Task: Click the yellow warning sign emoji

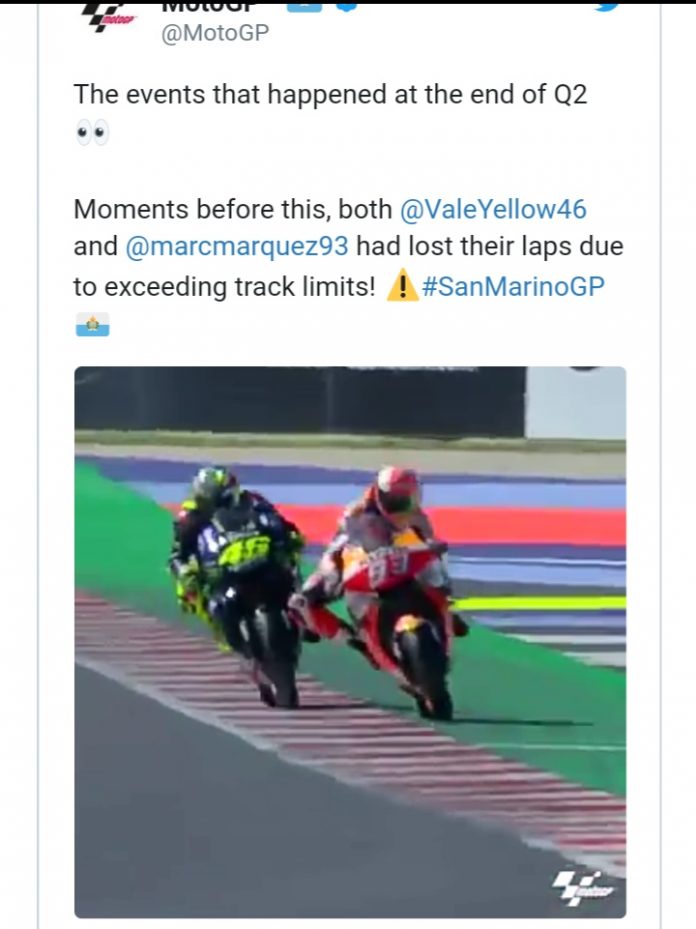Action: [x=402, y=287]
